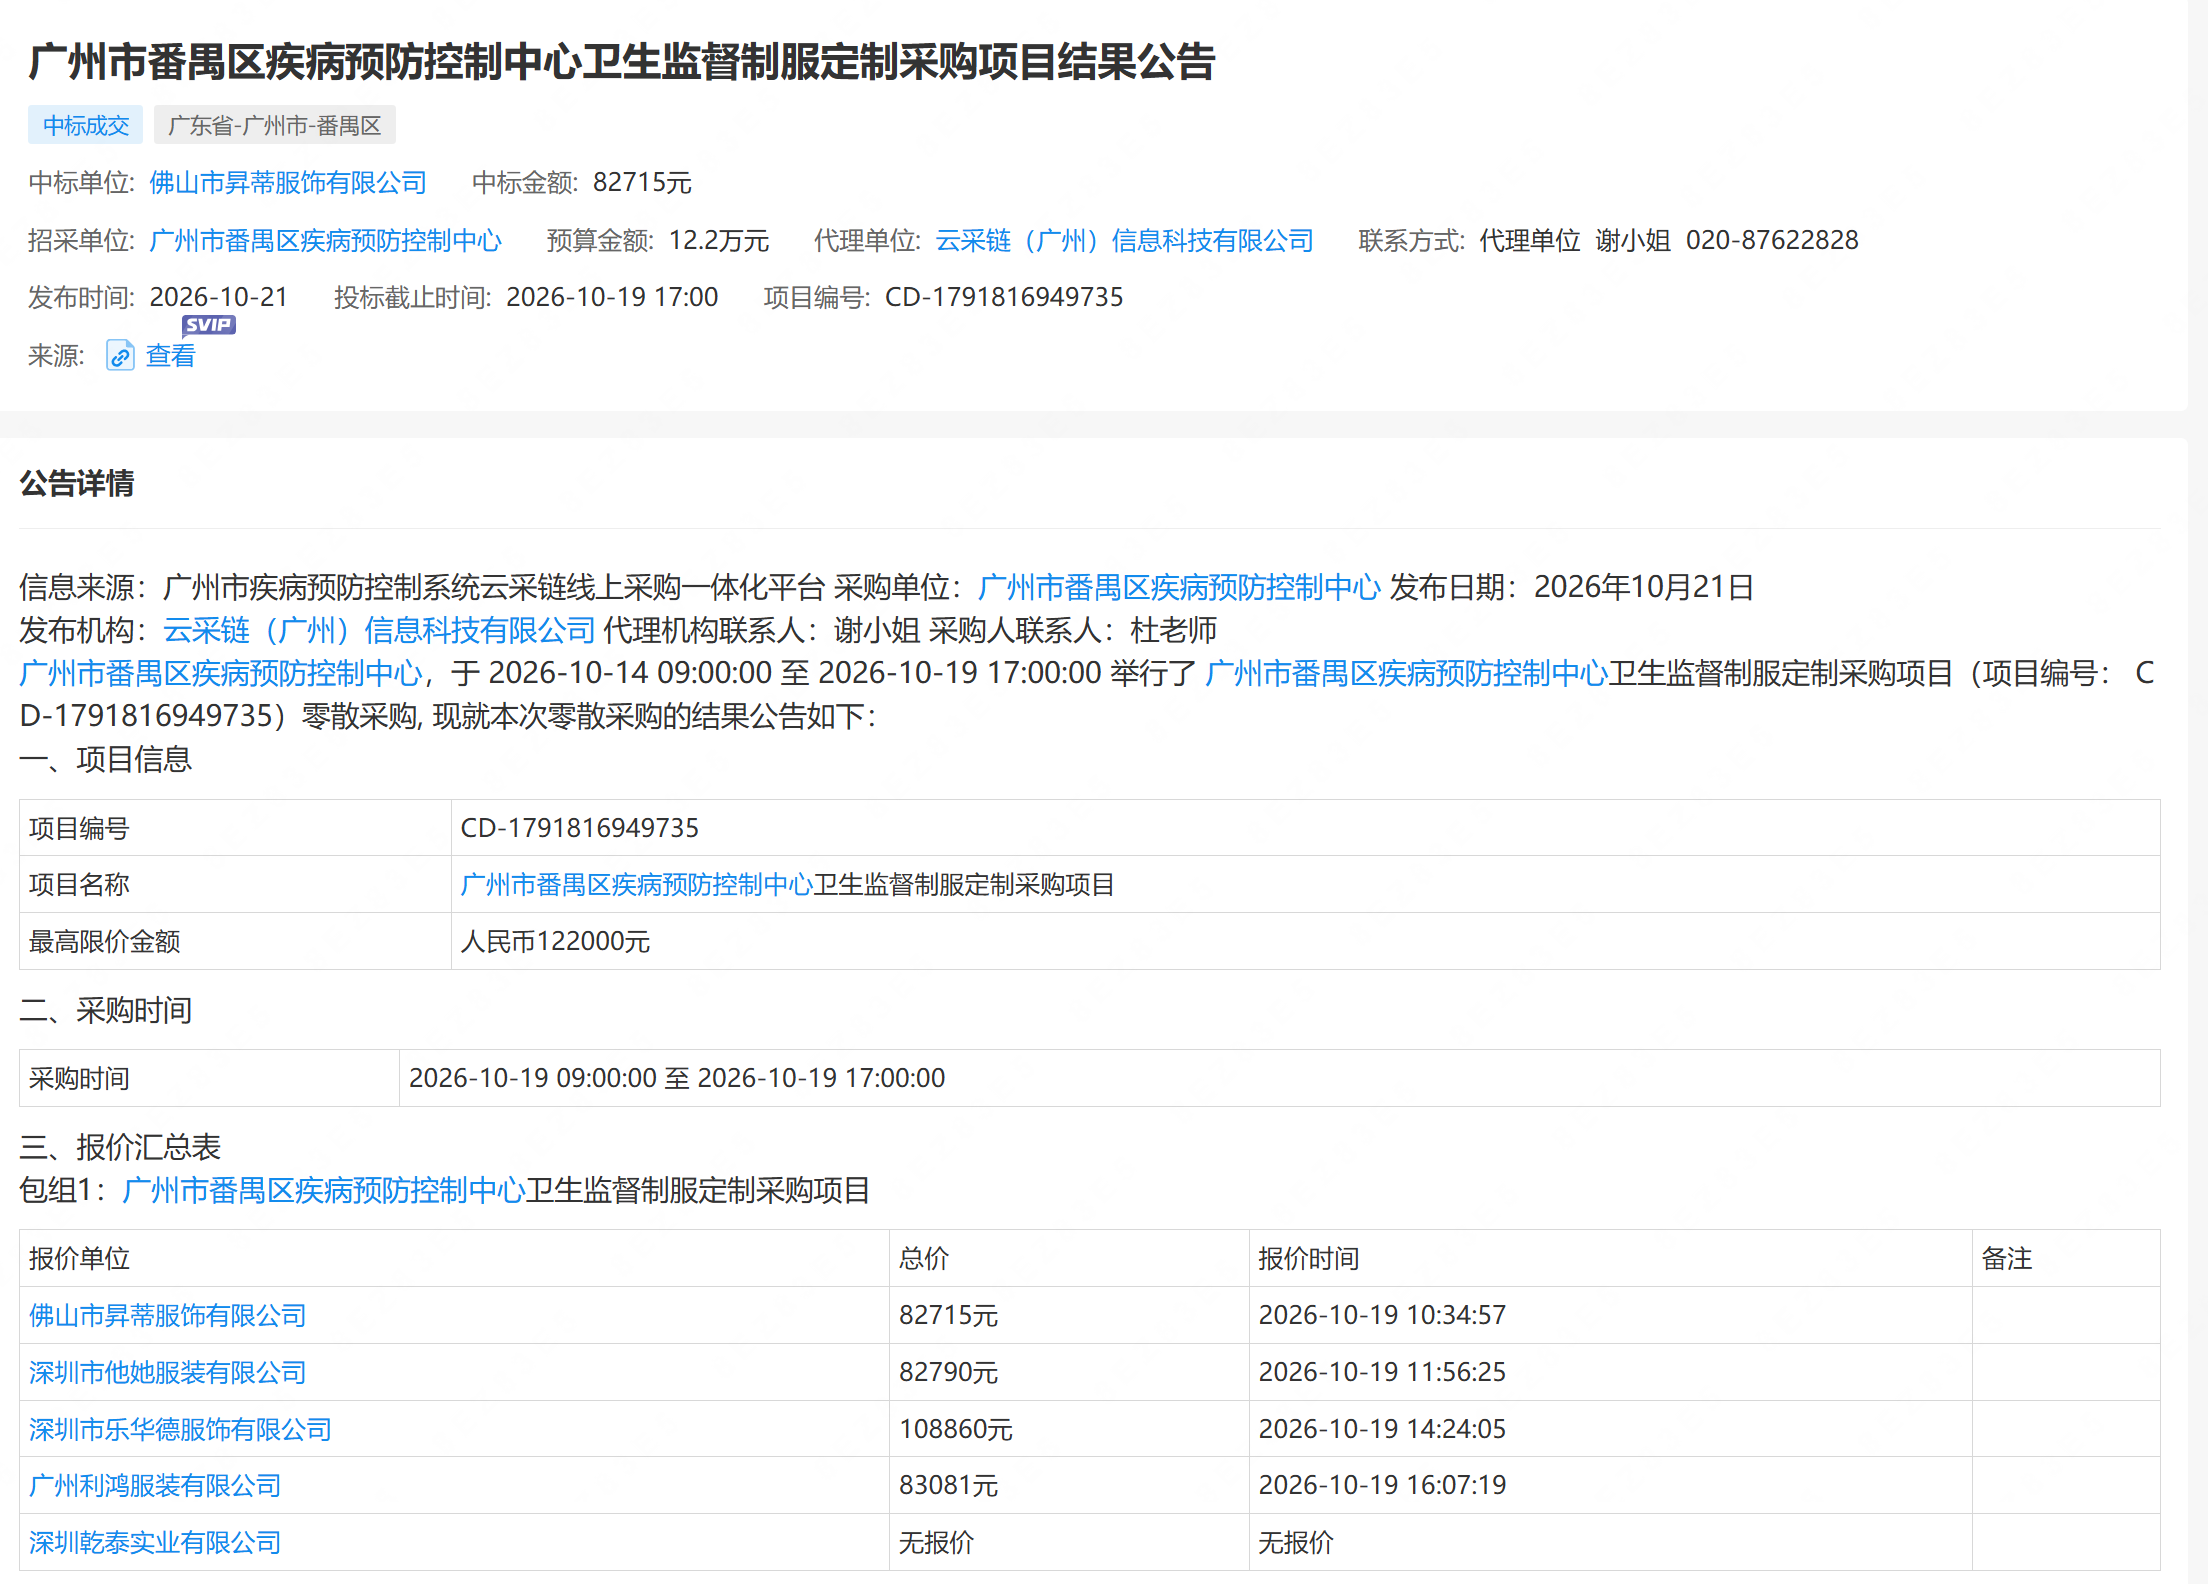2208x1584 pixels.
Task: Select quote time 2026-10-19 16:07:19
Action: click(1382, 1485)
